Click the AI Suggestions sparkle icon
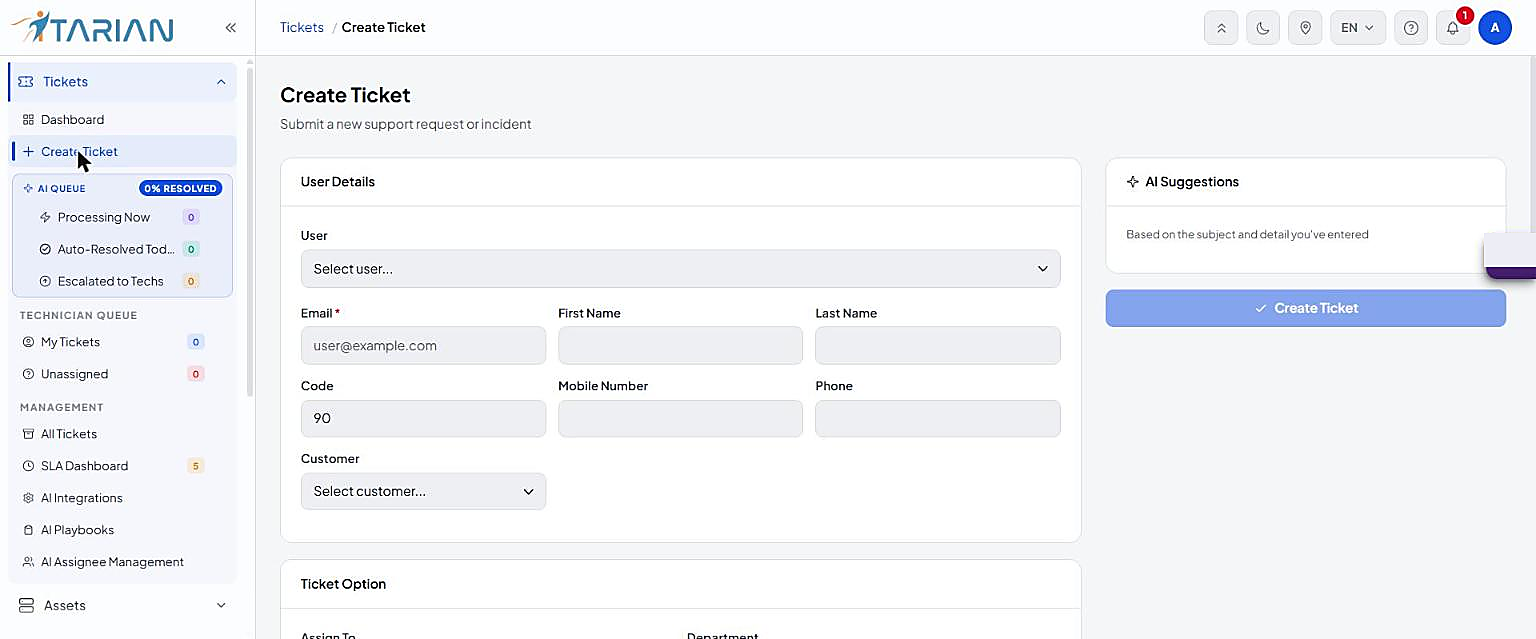 [1133, 182]
